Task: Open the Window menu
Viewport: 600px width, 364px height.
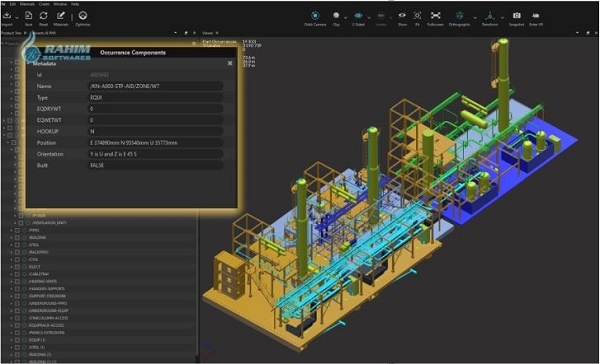Action: click(60, 4)
